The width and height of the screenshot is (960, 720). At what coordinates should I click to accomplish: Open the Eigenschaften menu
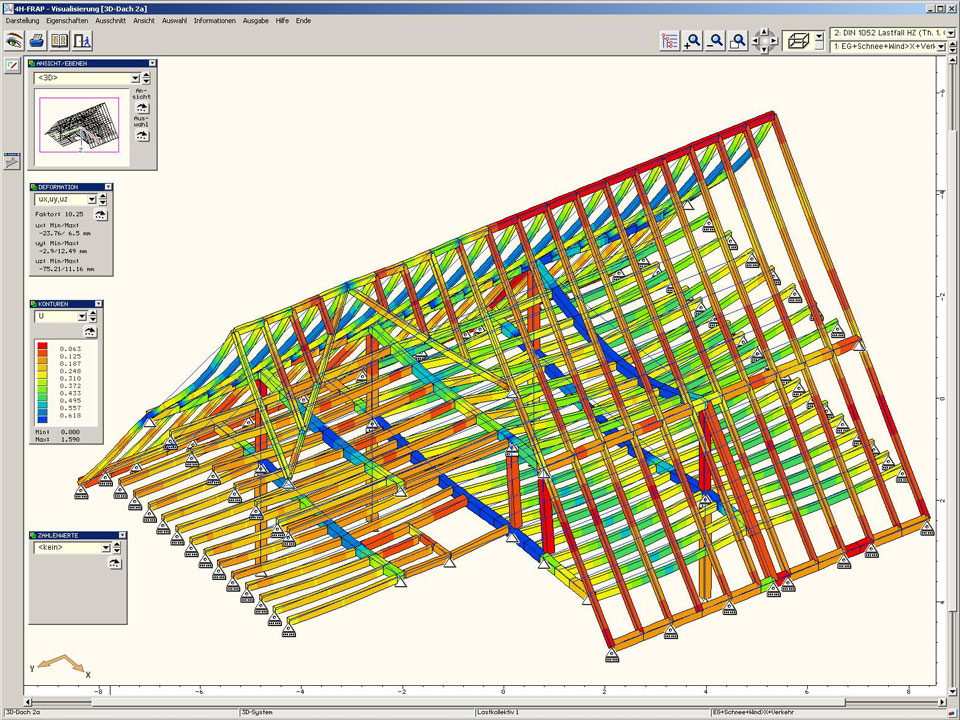[68, 20]
